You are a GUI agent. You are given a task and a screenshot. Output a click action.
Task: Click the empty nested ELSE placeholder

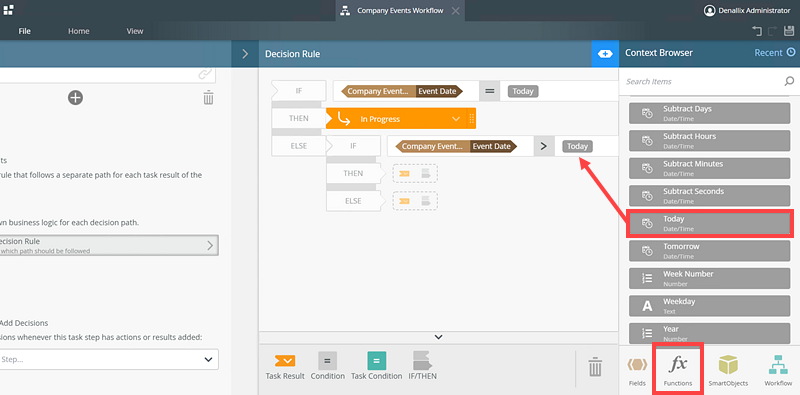pos(415,201)
